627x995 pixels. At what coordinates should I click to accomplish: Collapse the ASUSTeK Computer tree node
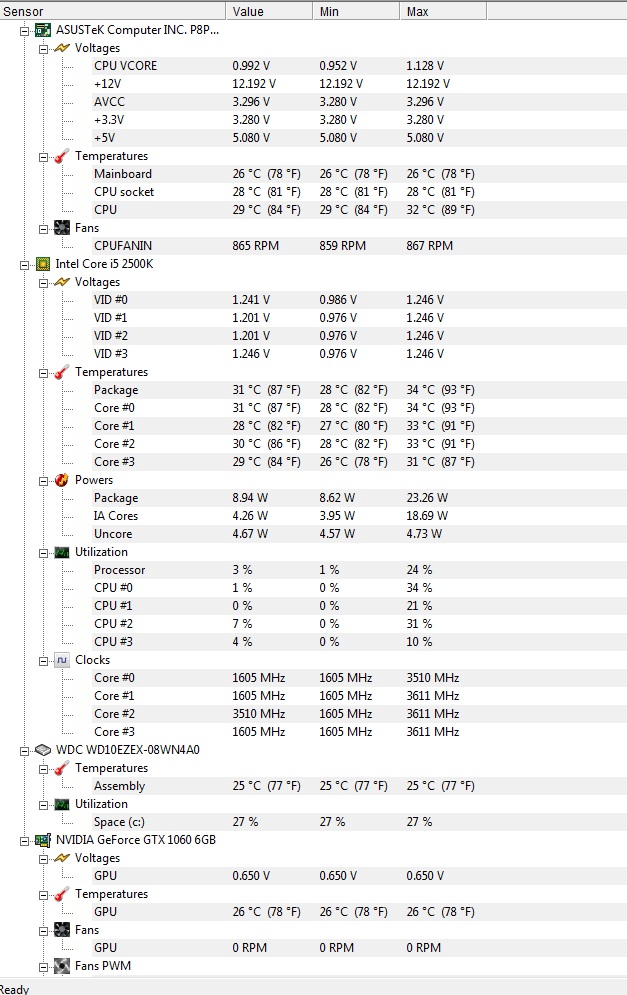(25, 30)
